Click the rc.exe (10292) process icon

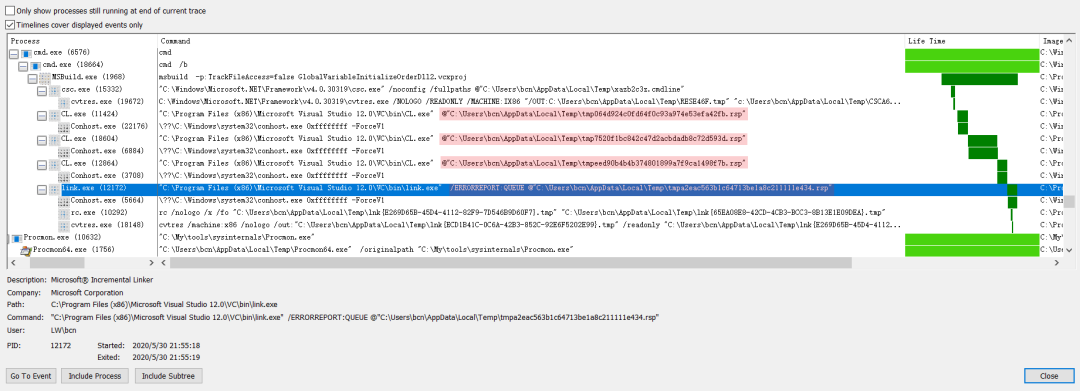[x=64, y=213]
